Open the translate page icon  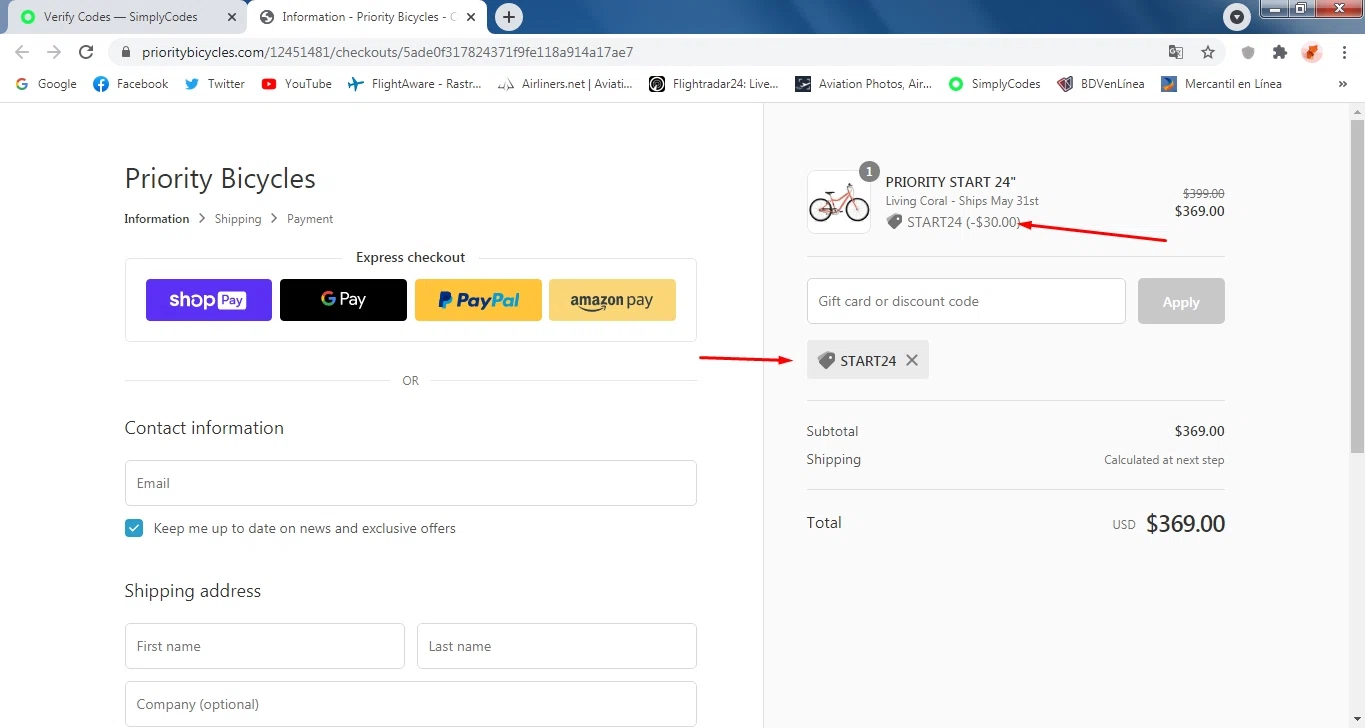coord(1176,52)
